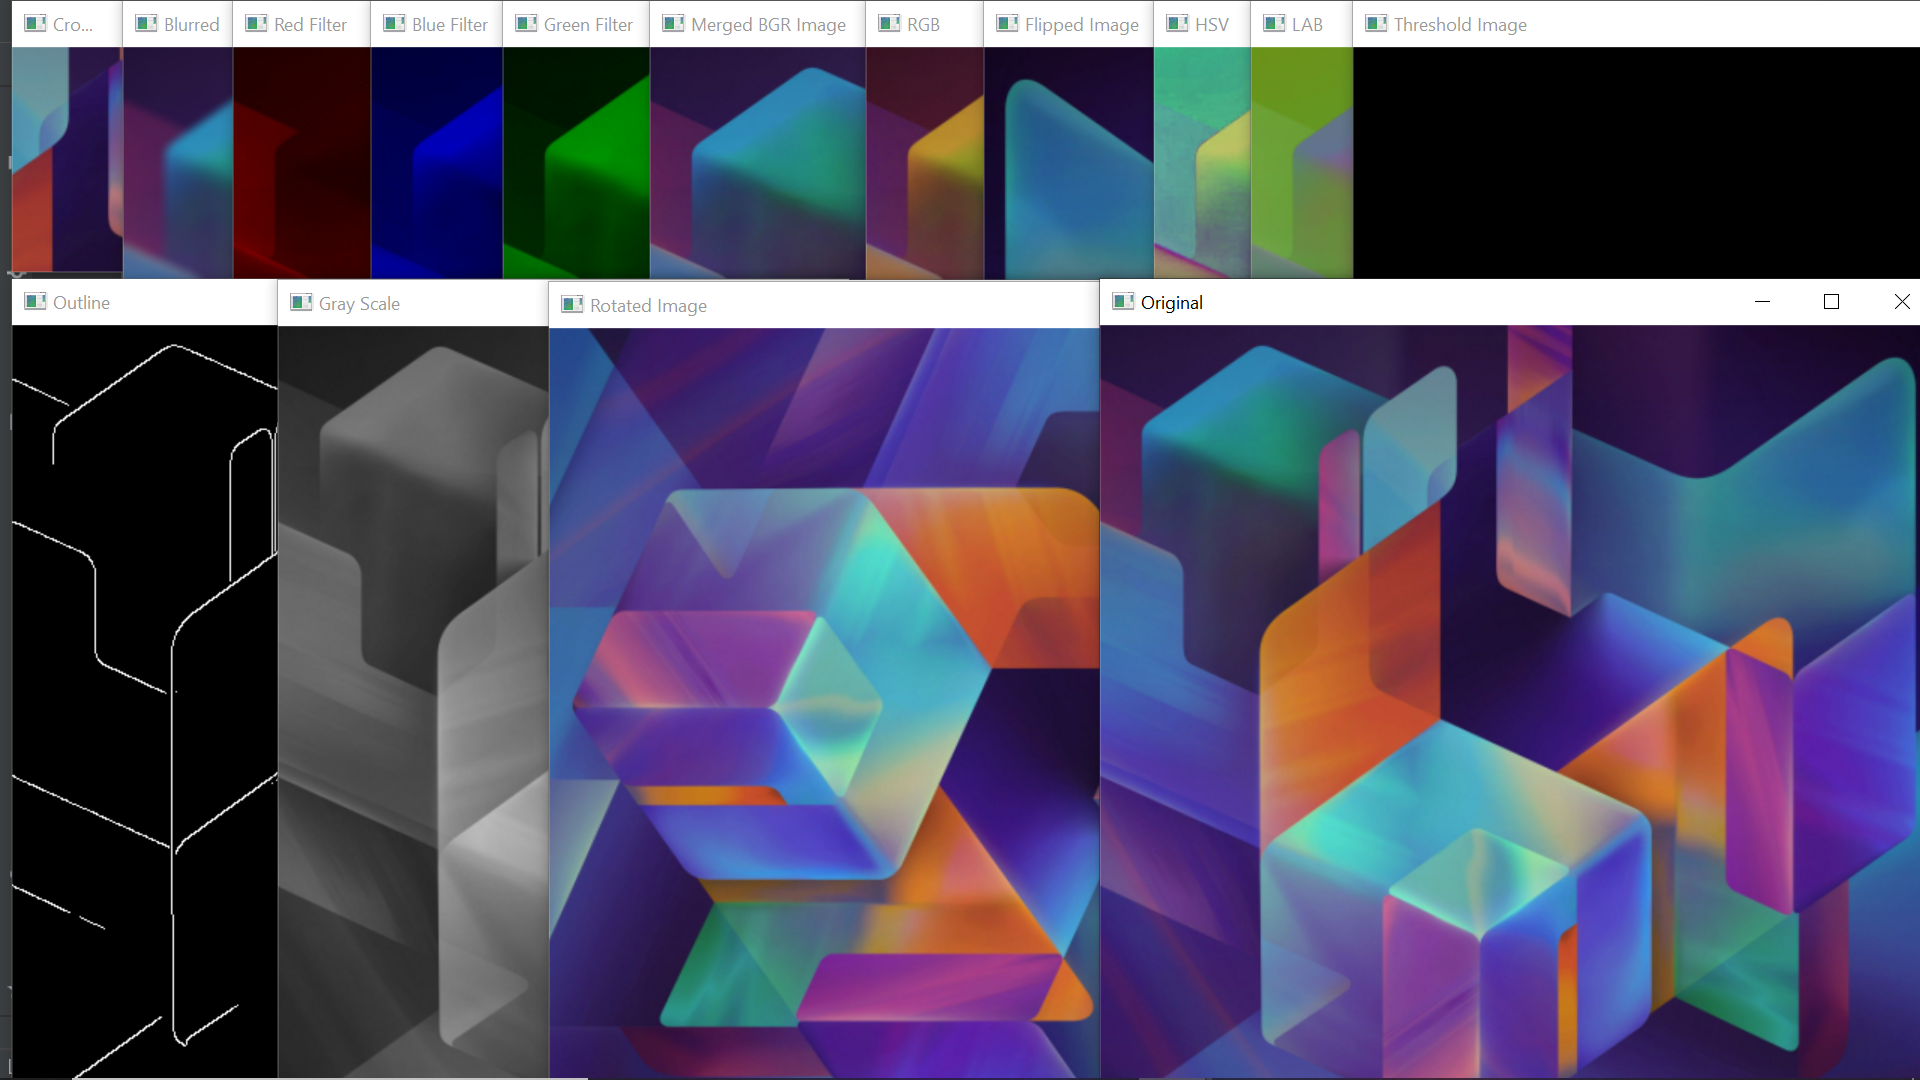Image resolution: width=1920 pixels, height=1080 pixels.
Task: Click the LAB image preview
Action: [1302, 163]
